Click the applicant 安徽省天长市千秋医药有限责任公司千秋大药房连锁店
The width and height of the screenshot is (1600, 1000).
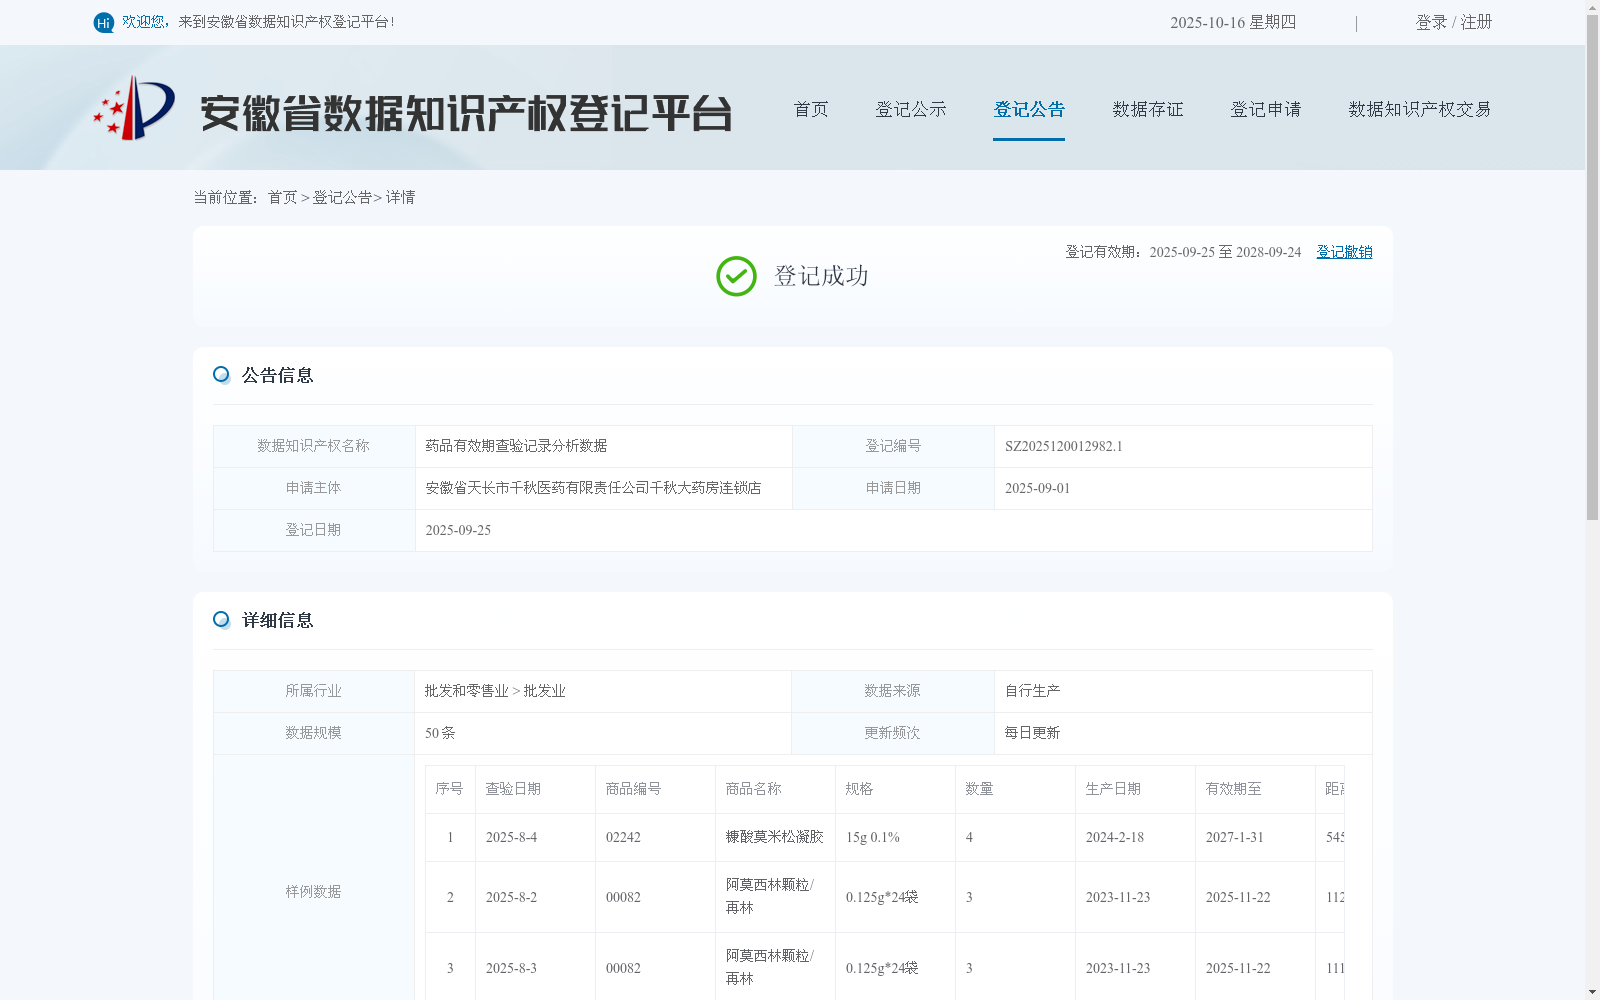pyautogui.click(x=593, y=488)
